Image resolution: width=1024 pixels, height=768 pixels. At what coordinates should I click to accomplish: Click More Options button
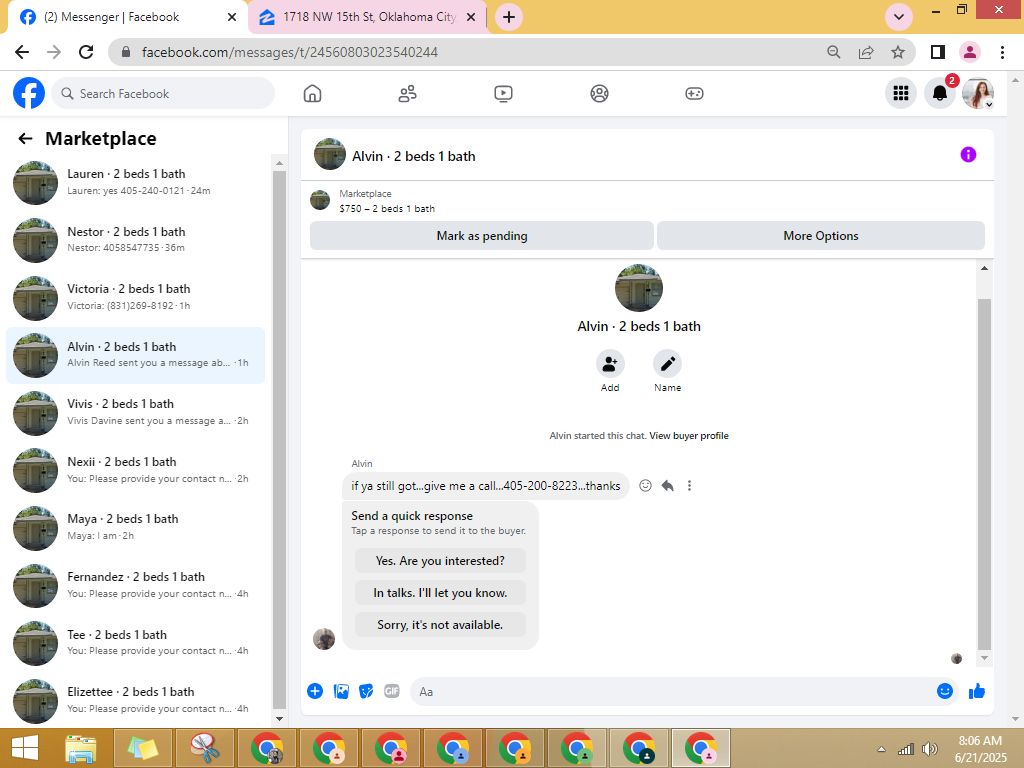click(821, 236)
